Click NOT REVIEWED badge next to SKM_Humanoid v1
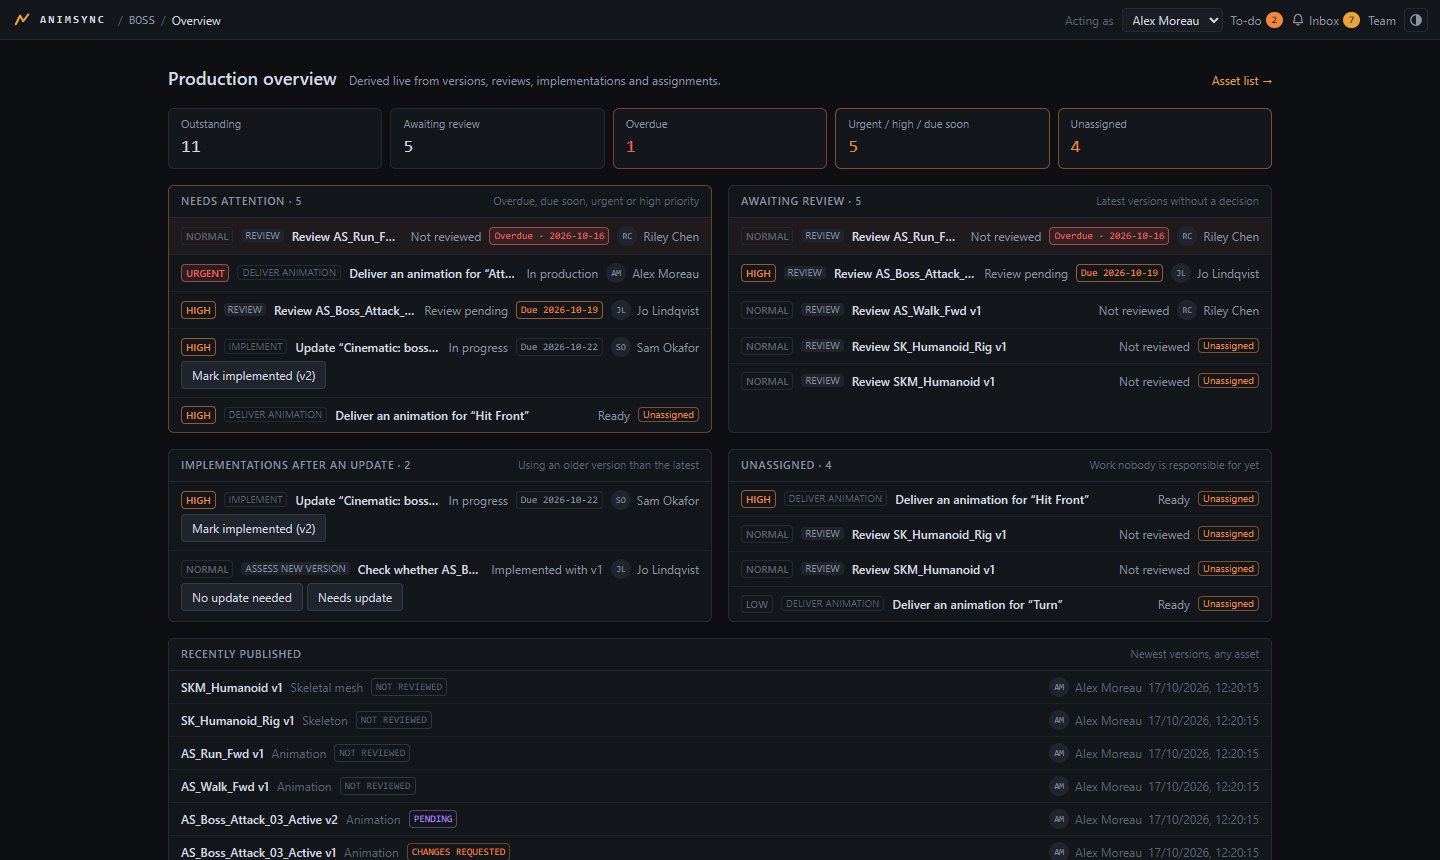This screenshot has height=860, width=1440. [409, 687]
